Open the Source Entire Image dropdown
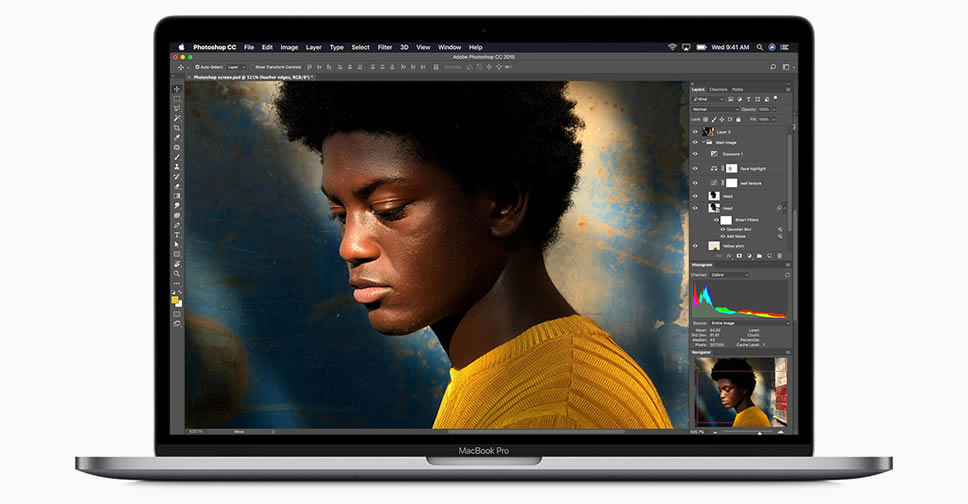This screenshot has height=504, width=968. 748,323
